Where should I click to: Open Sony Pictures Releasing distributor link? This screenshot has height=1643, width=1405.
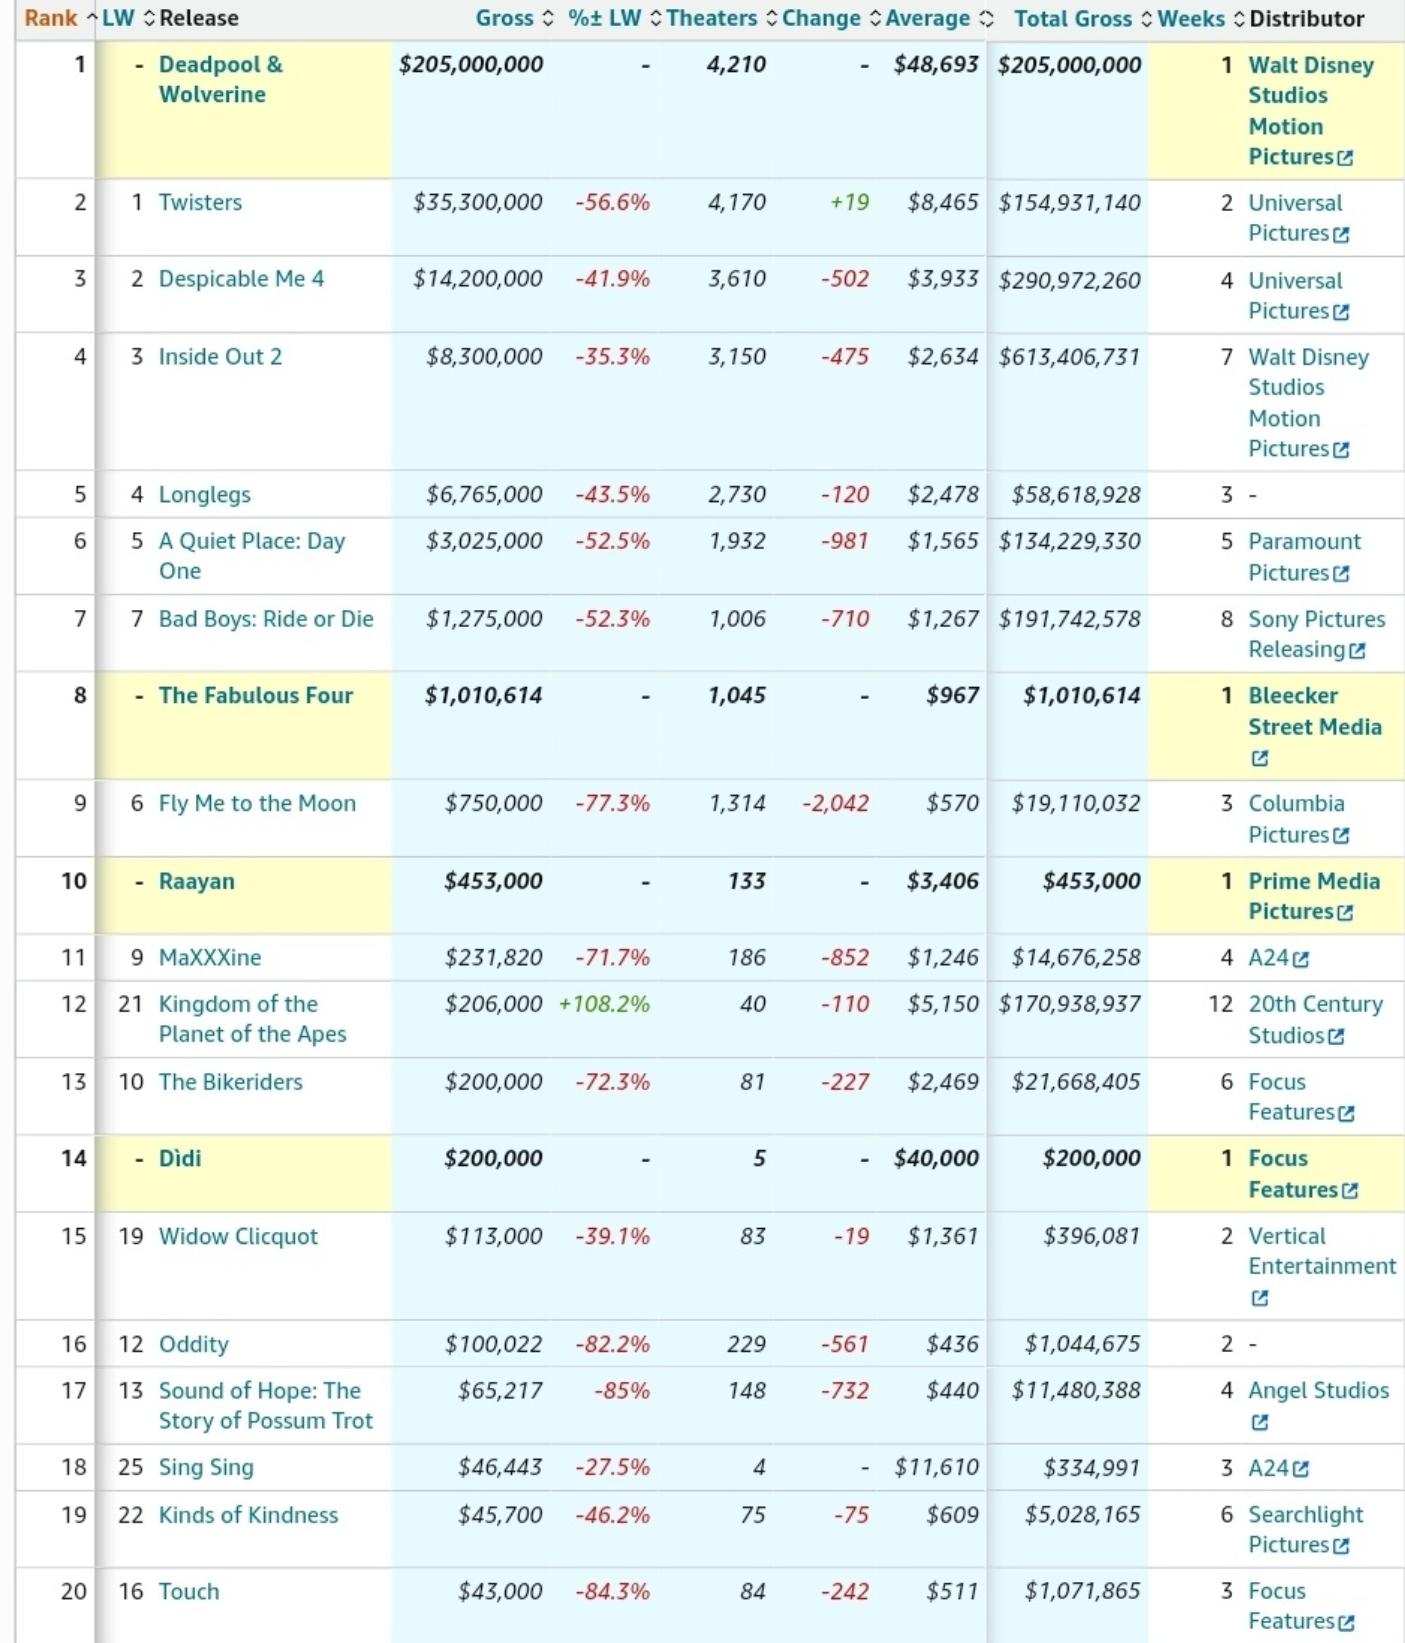coord(1316,634)
